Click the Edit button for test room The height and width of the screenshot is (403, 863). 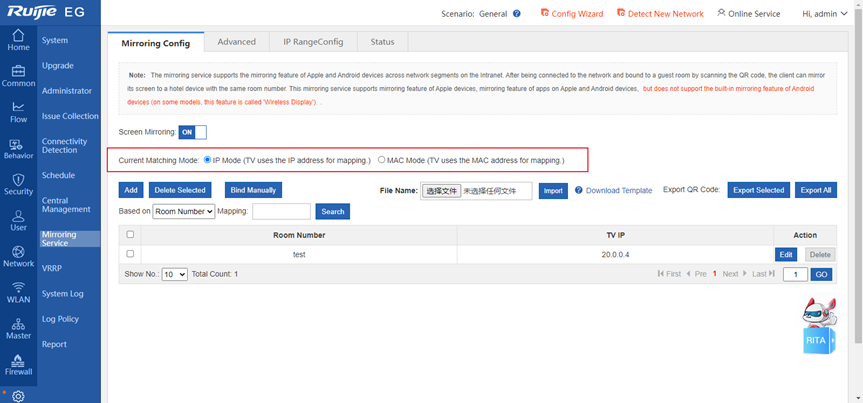(786, 255)
